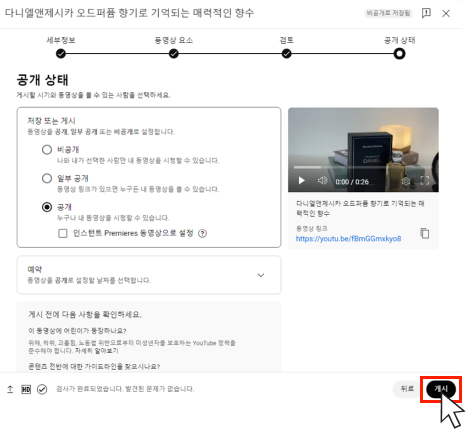Viewport: 466px width, 429px height.
Task: Close the upload dialog with X icon
Action: (446, 13)
